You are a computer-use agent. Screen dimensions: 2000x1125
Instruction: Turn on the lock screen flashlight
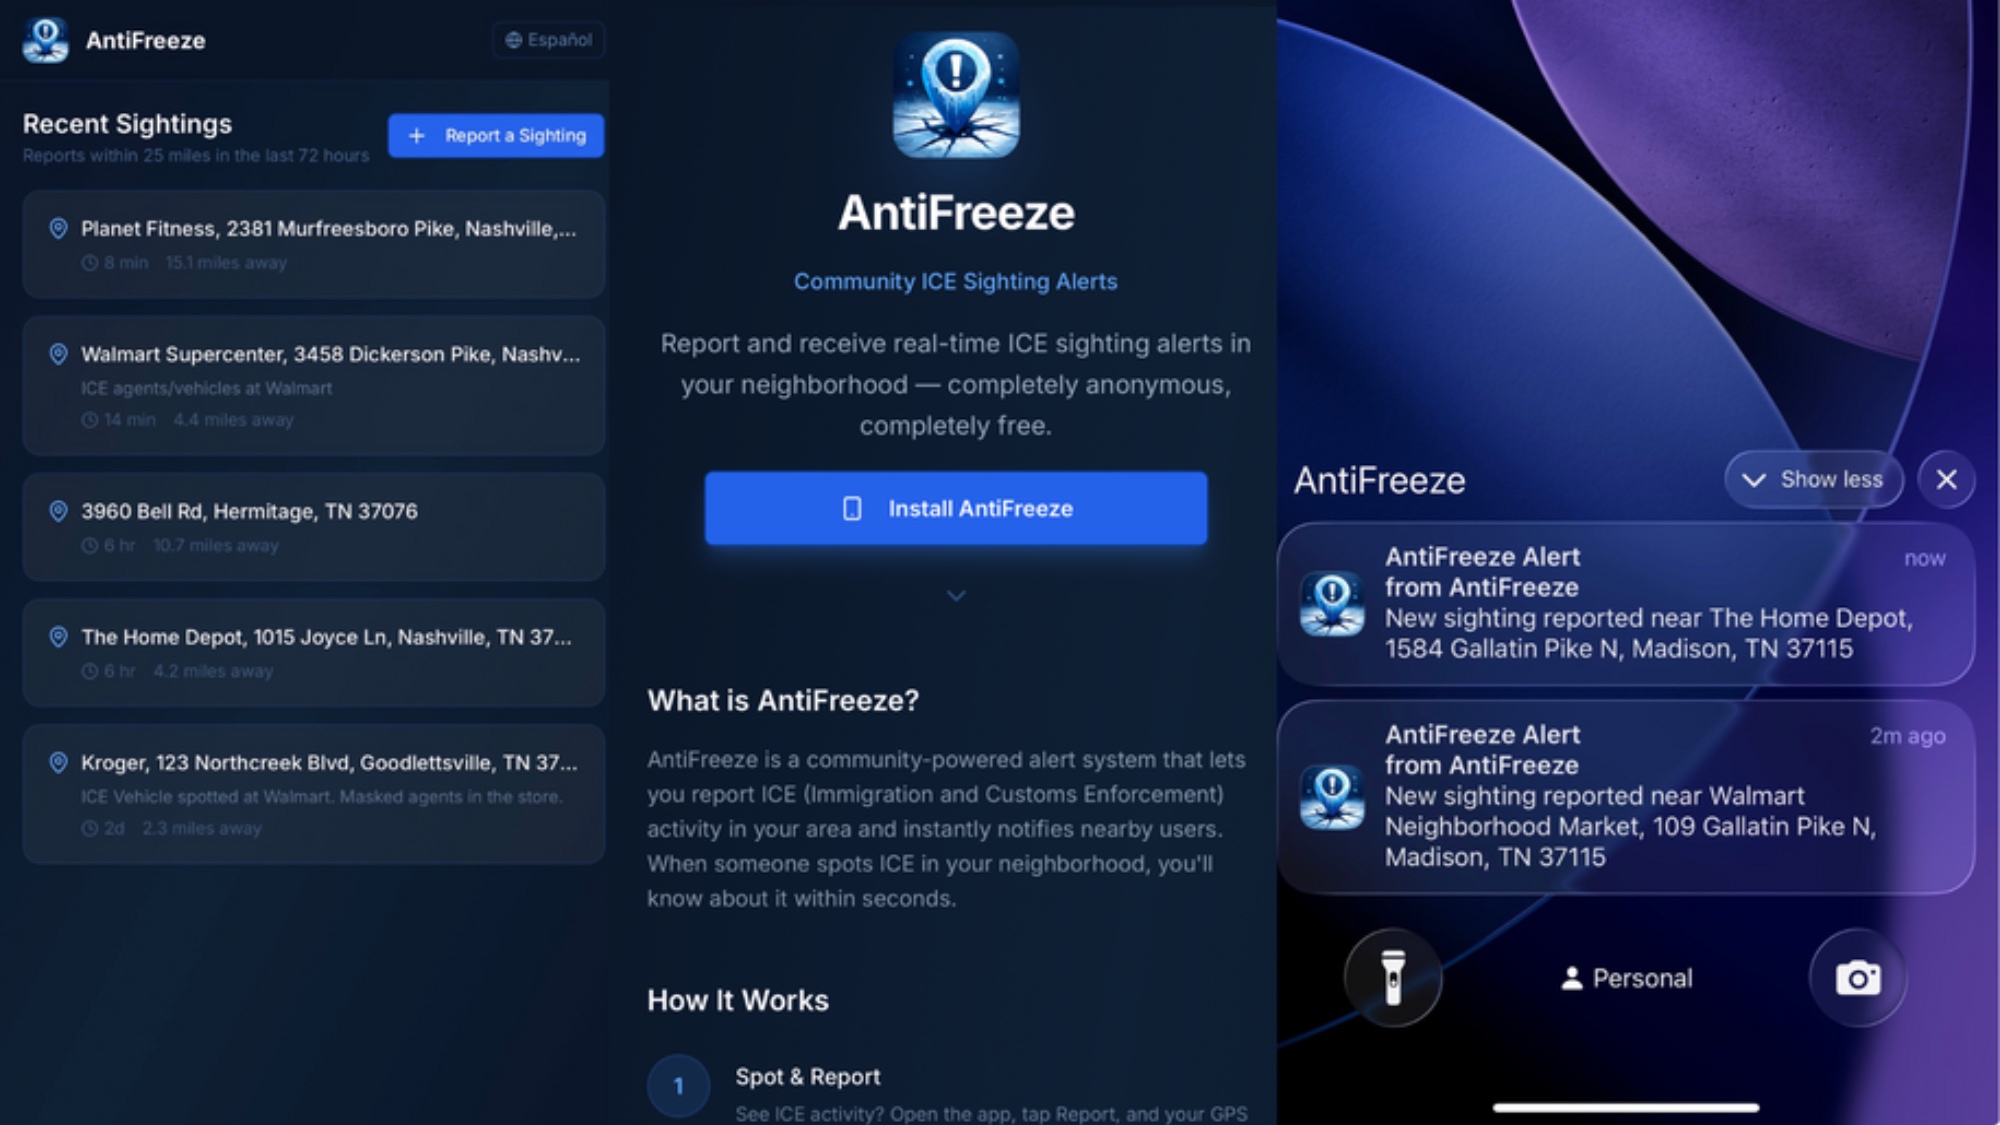pos(1393,977)
